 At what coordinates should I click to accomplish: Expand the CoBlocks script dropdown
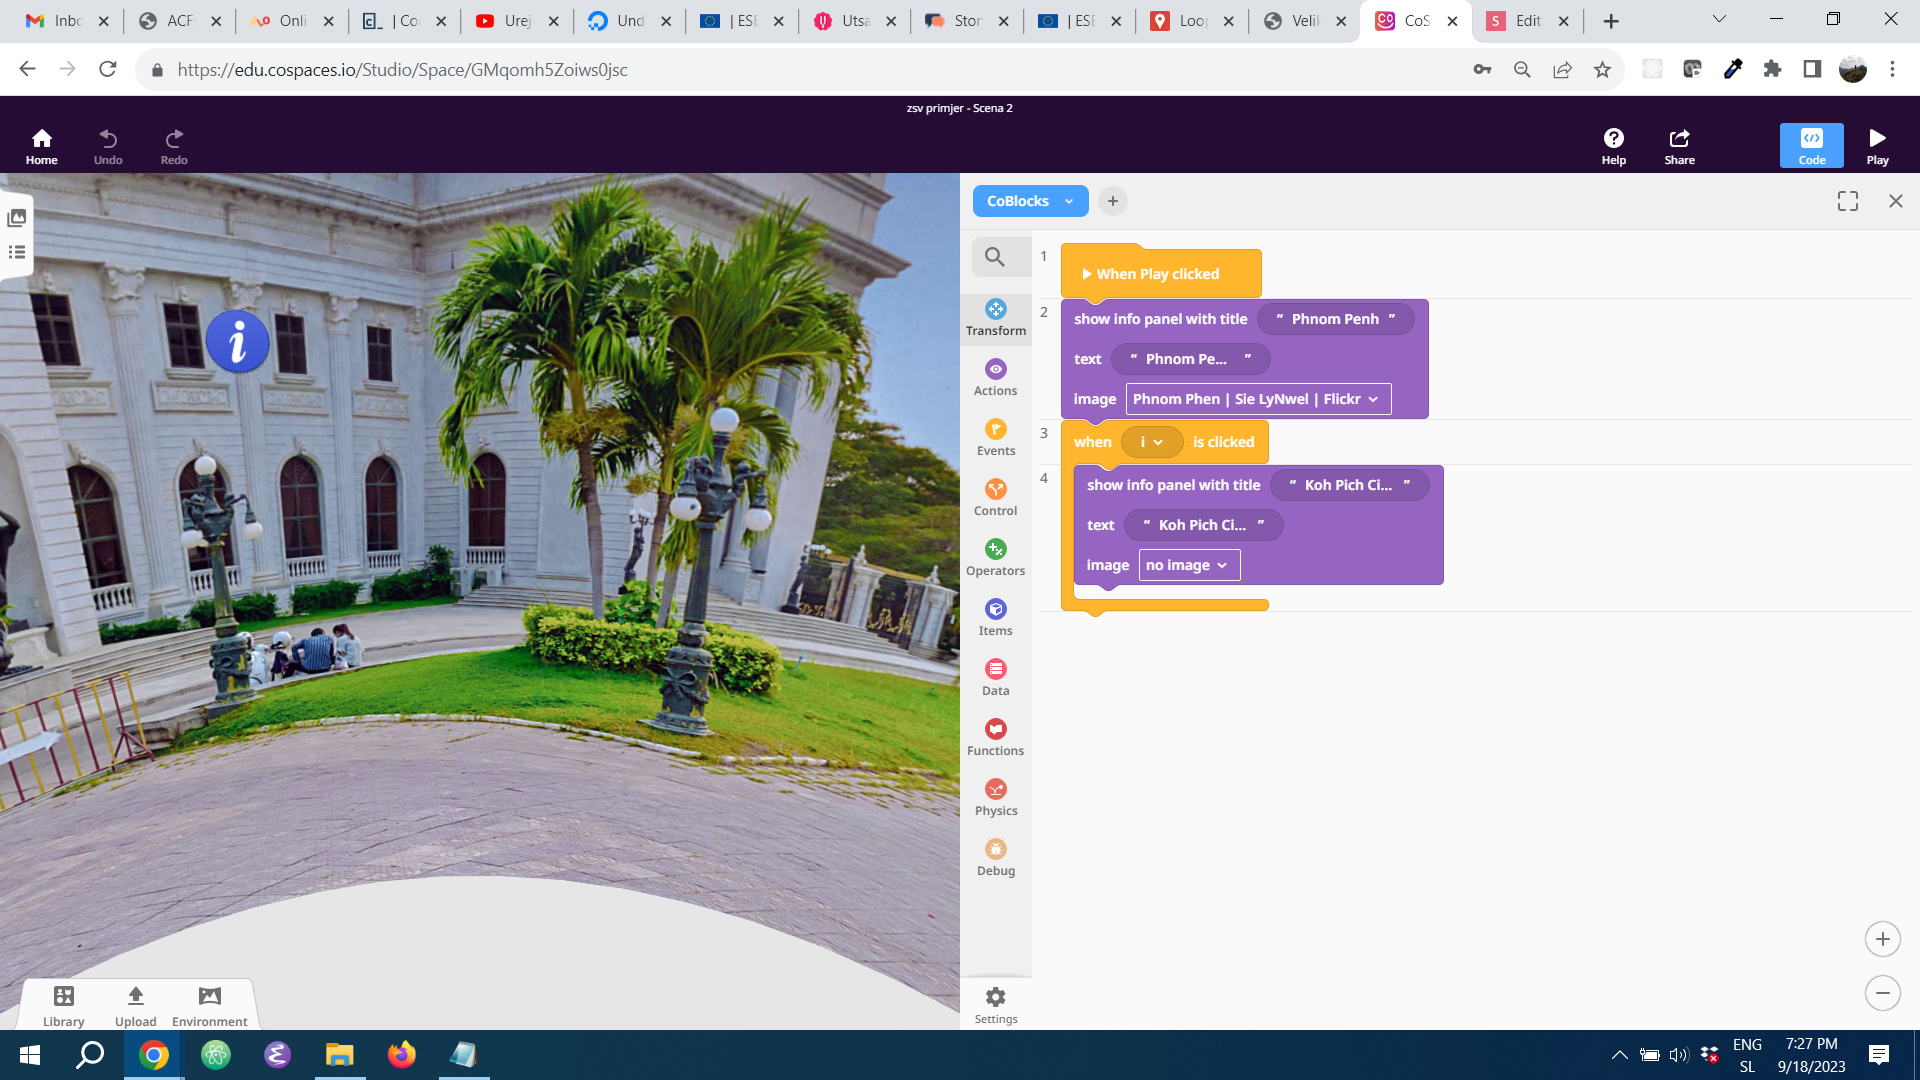(1030, 201)
